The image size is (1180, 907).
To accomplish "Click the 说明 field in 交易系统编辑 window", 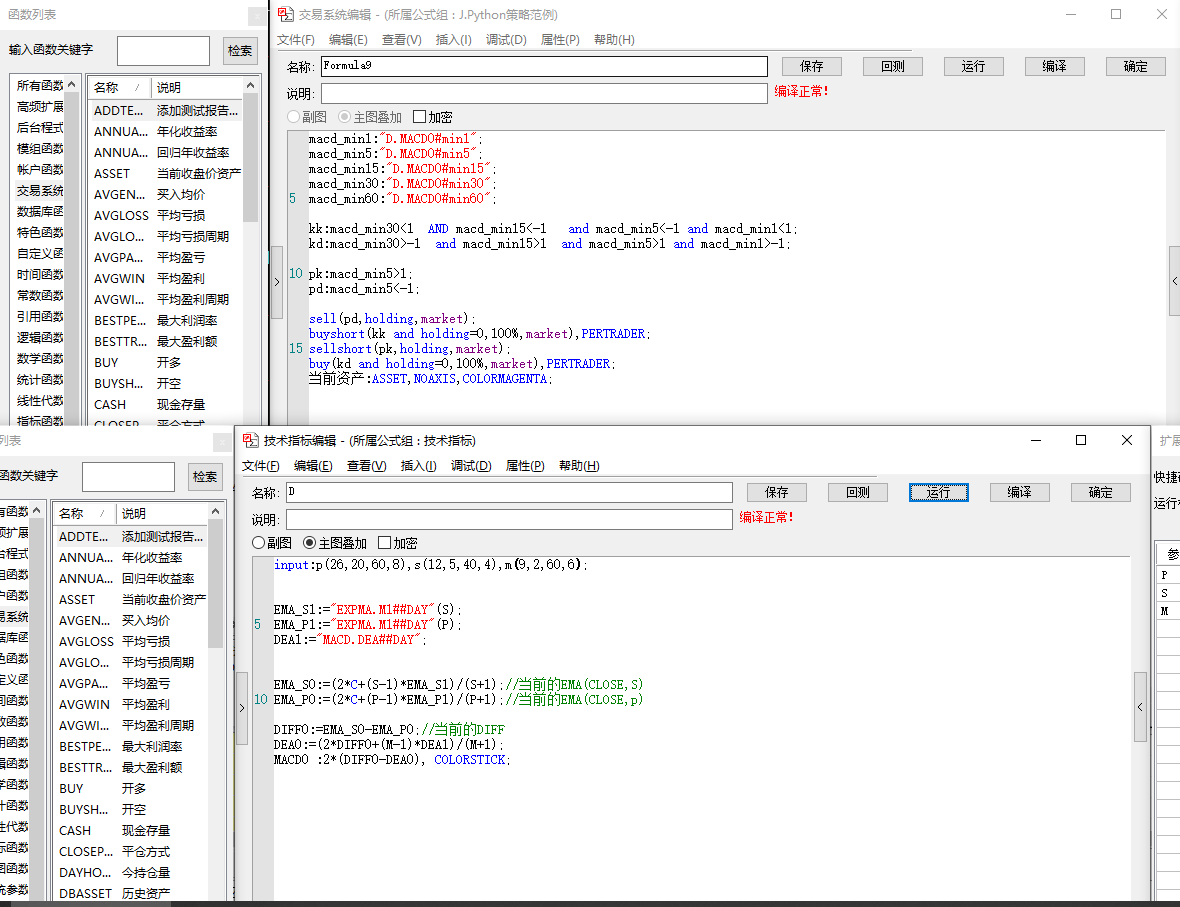I will (x=544, y=93).
